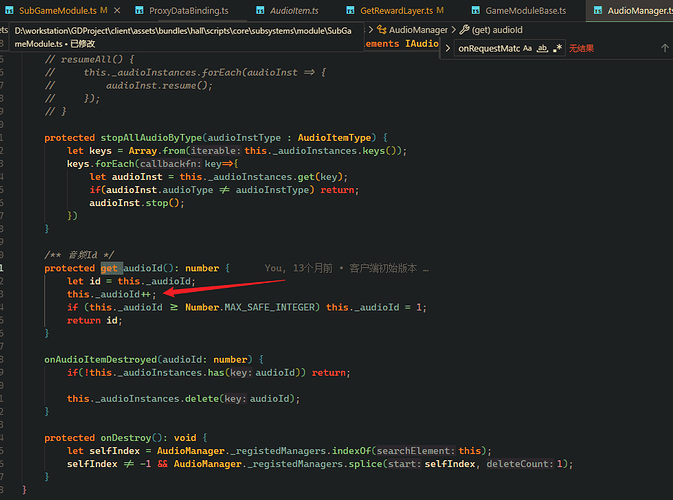This screenshot has height=500, width=673.
Task: Click the stopAllAudioByType method name
Action: click(x=151, y=138)
